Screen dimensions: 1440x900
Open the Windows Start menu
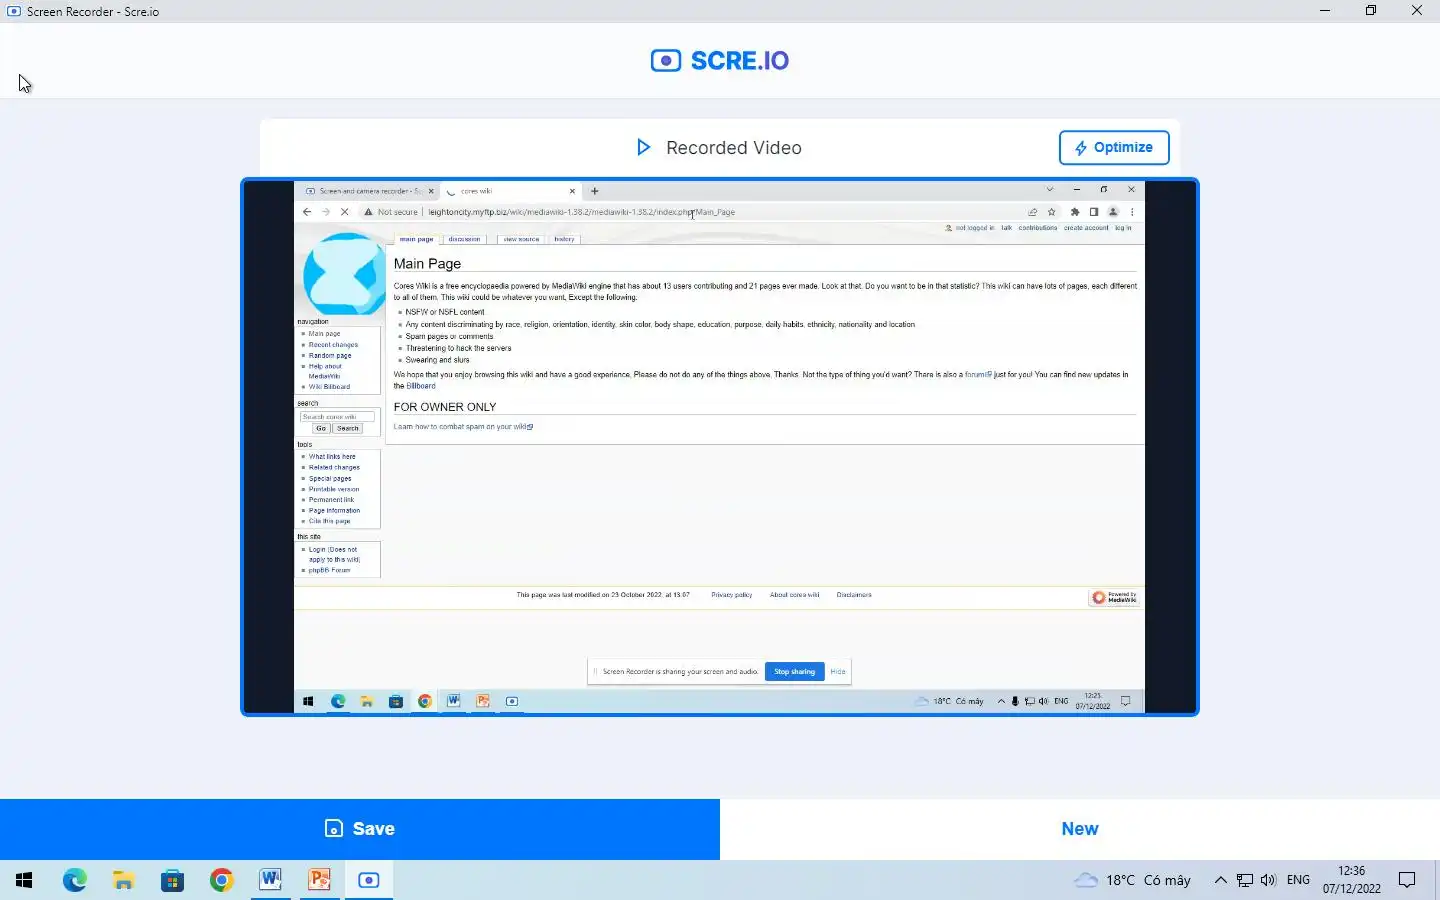click(x=24, y=880)
